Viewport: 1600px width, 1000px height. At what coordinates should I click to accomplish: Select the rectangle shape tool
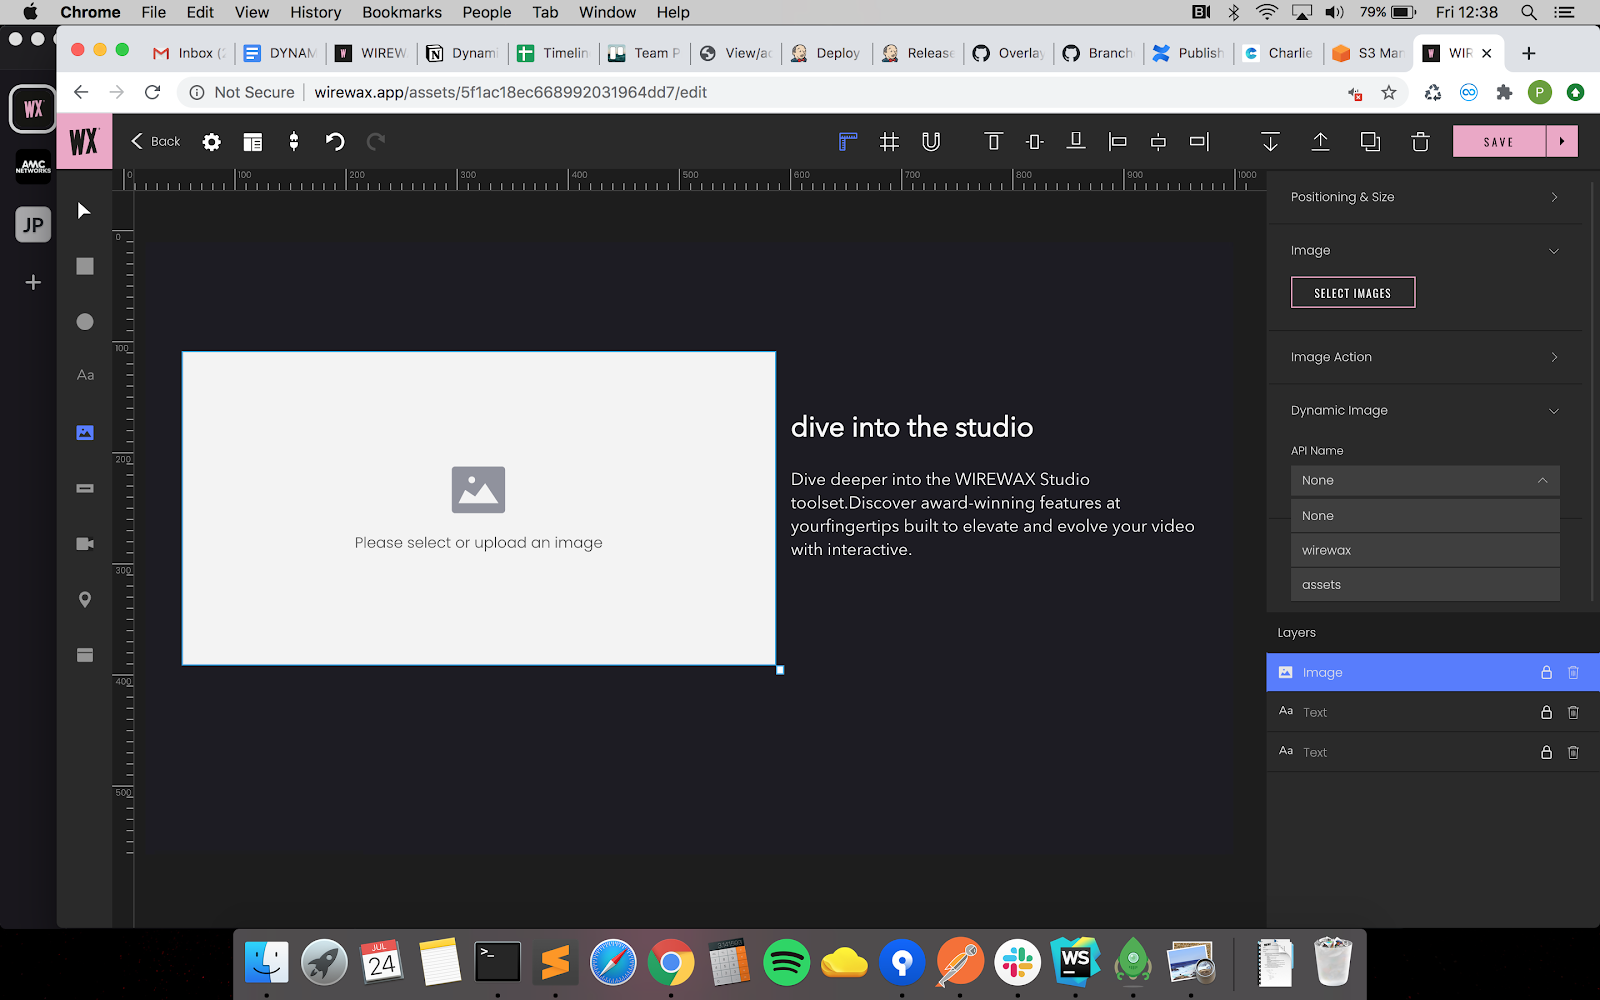click(85, 266)
